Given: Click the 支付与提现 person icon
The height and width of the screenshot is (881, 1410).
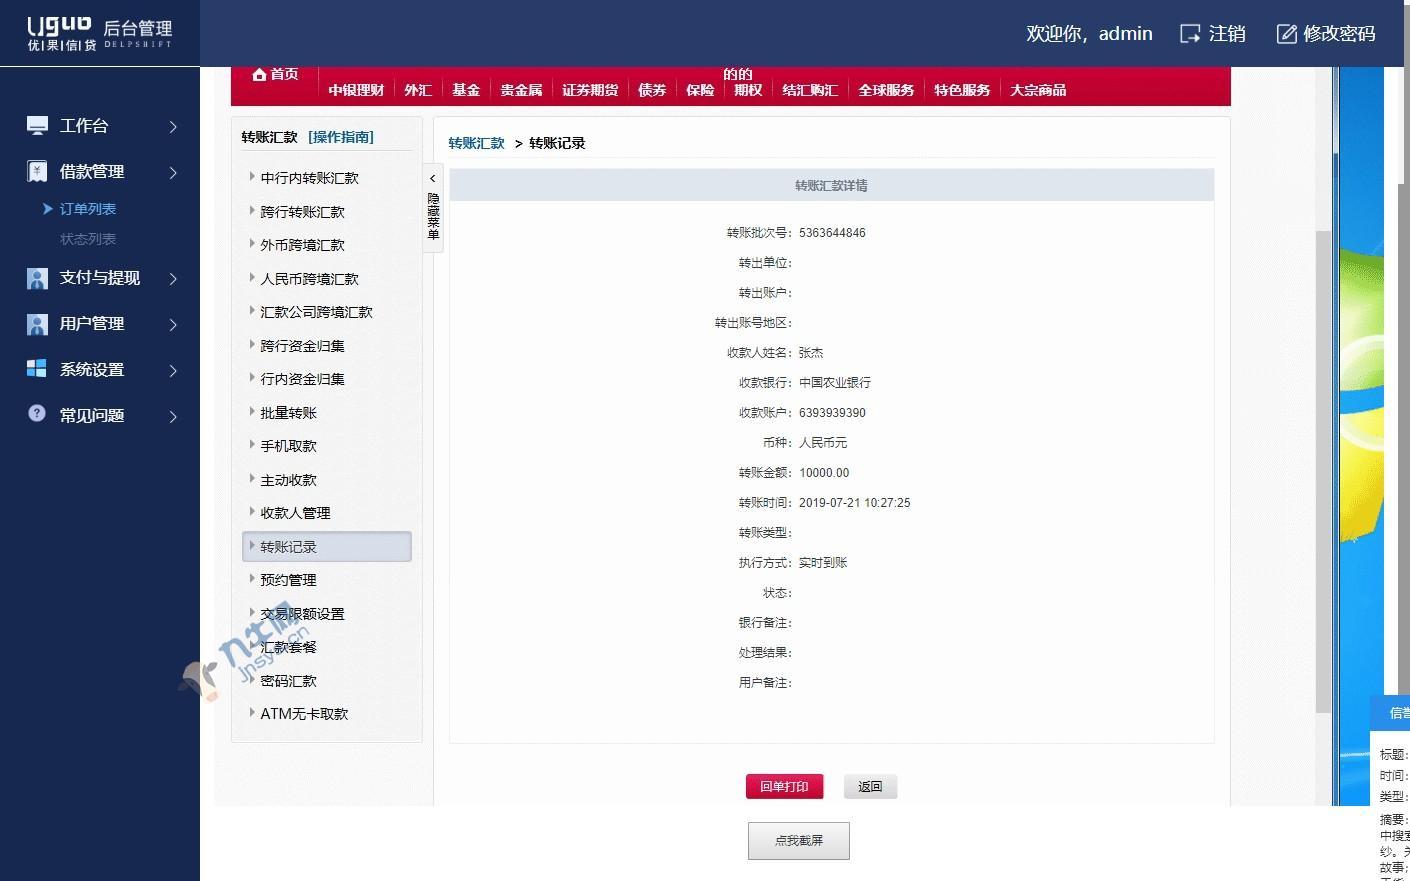Looking at the screenshot, I should (37, 278).
